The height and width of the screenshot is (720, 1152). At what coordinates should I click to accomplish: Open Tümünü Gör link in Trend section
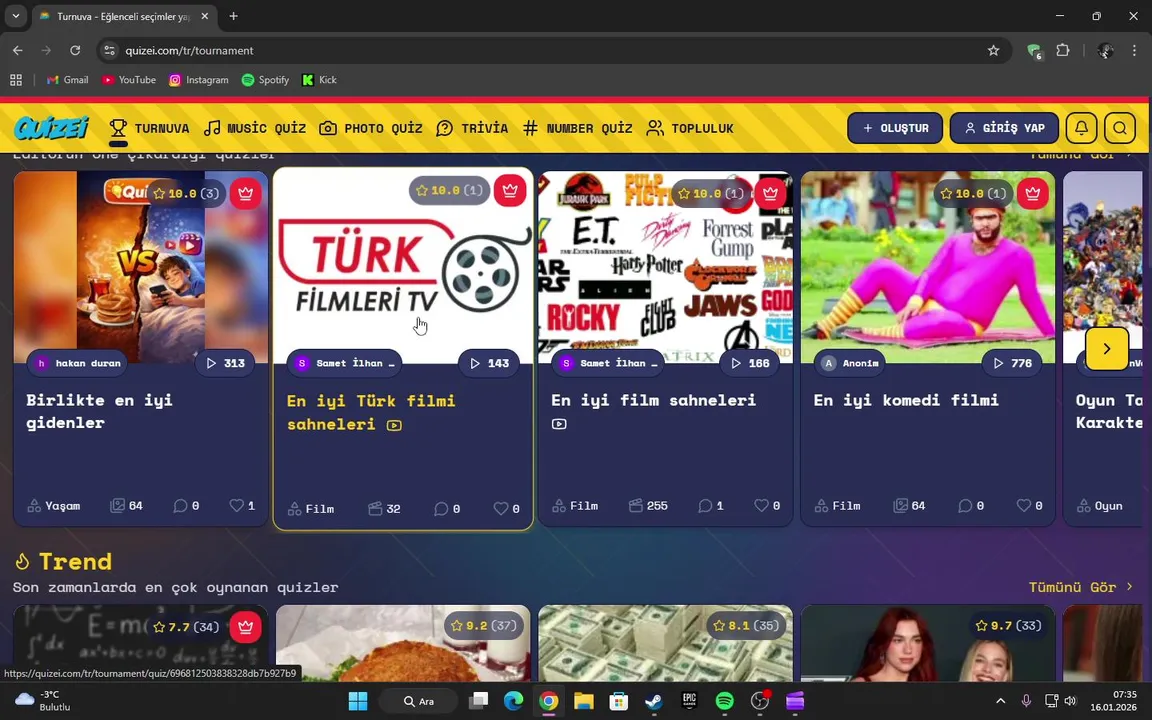[x=1081, y=587]
